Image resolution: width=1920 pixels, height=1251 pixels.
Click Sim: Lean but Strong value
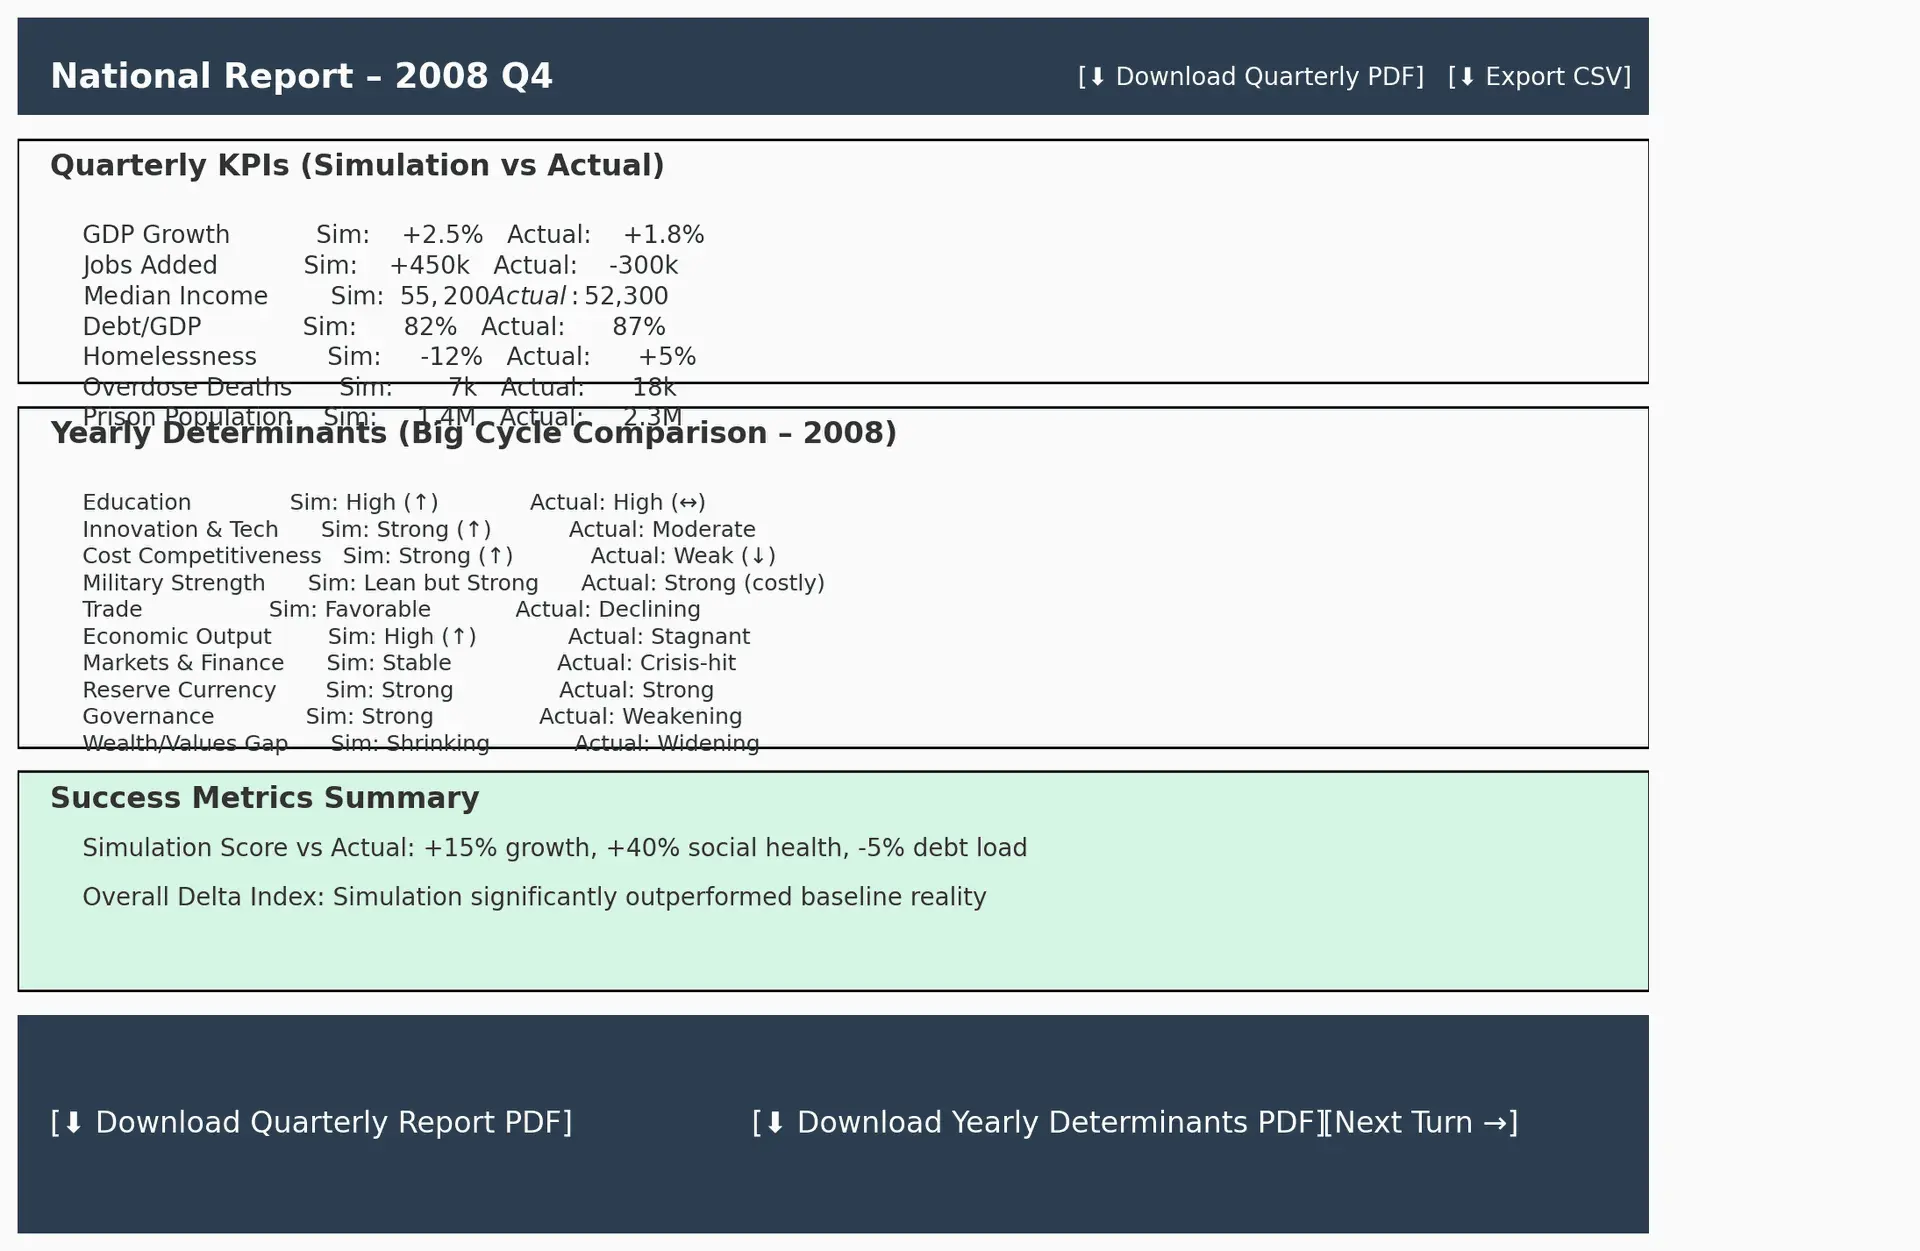[423, 583]
